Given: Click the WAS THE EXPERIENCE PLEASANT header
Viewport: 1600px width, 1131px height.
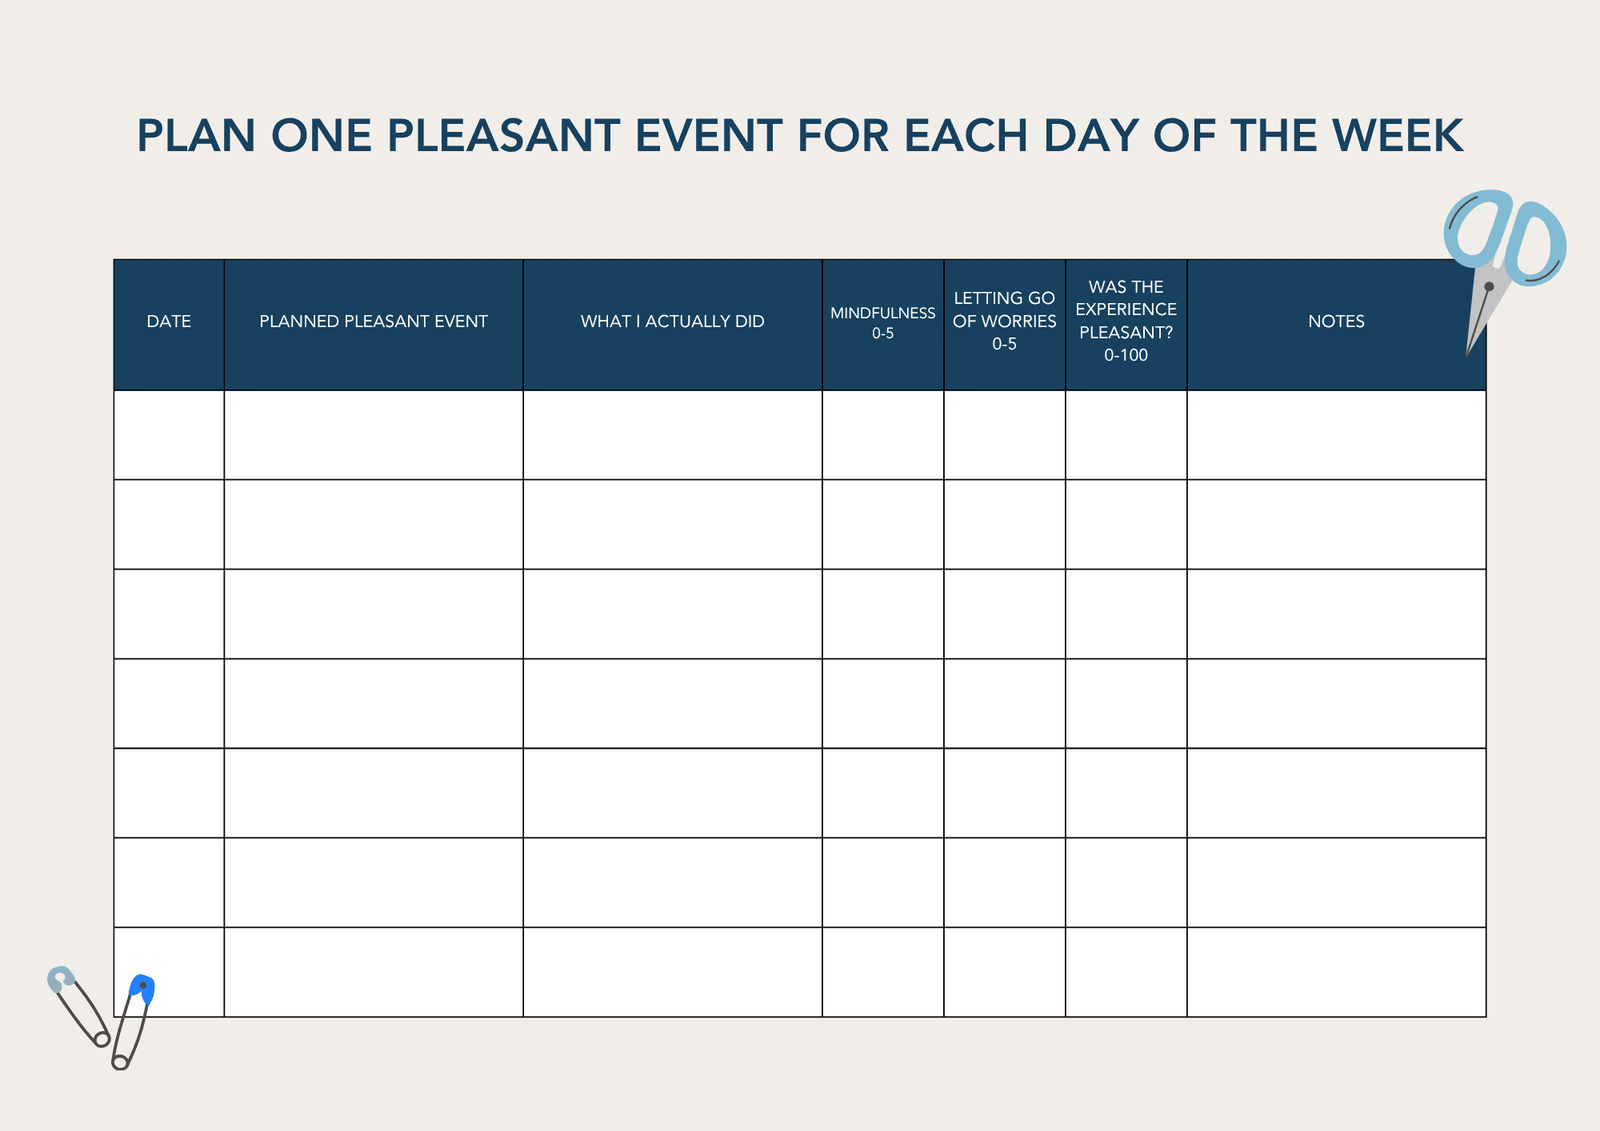Looking at the screenshot, I should pyautogui.click(x=1126, y=321).
